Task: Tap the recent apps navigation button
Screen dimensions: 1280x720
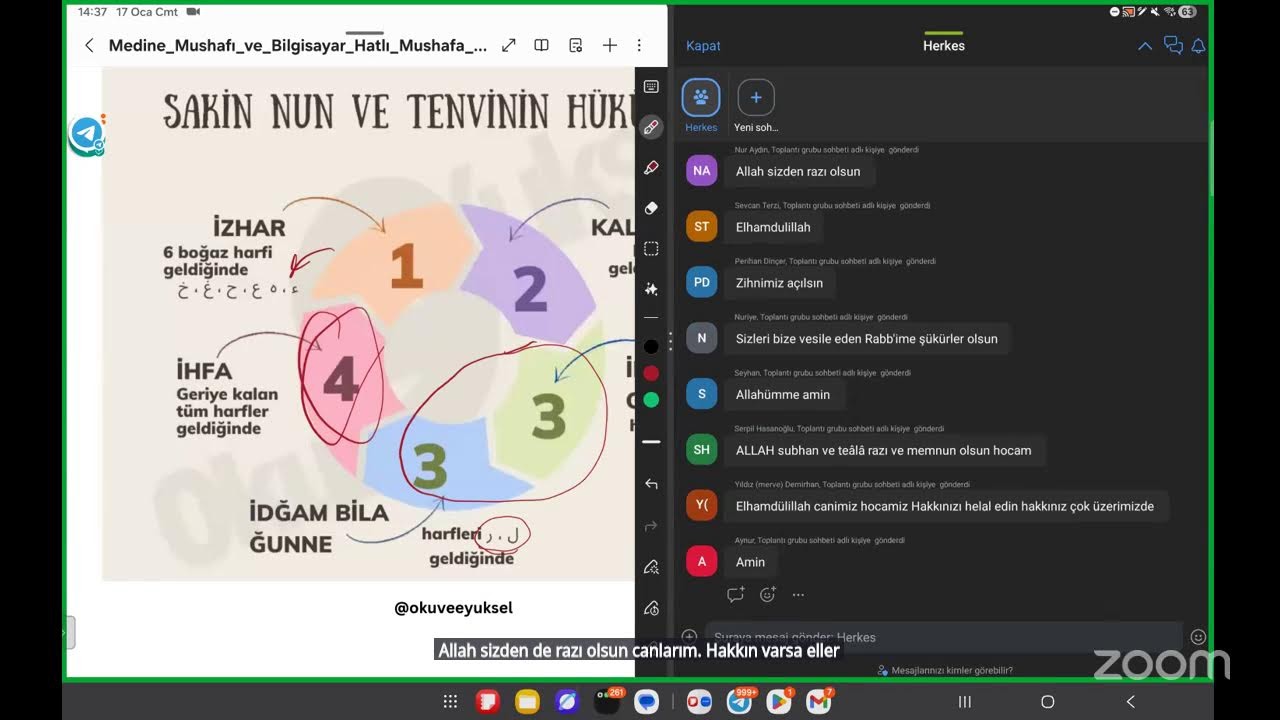Action: tap(965, 702)
